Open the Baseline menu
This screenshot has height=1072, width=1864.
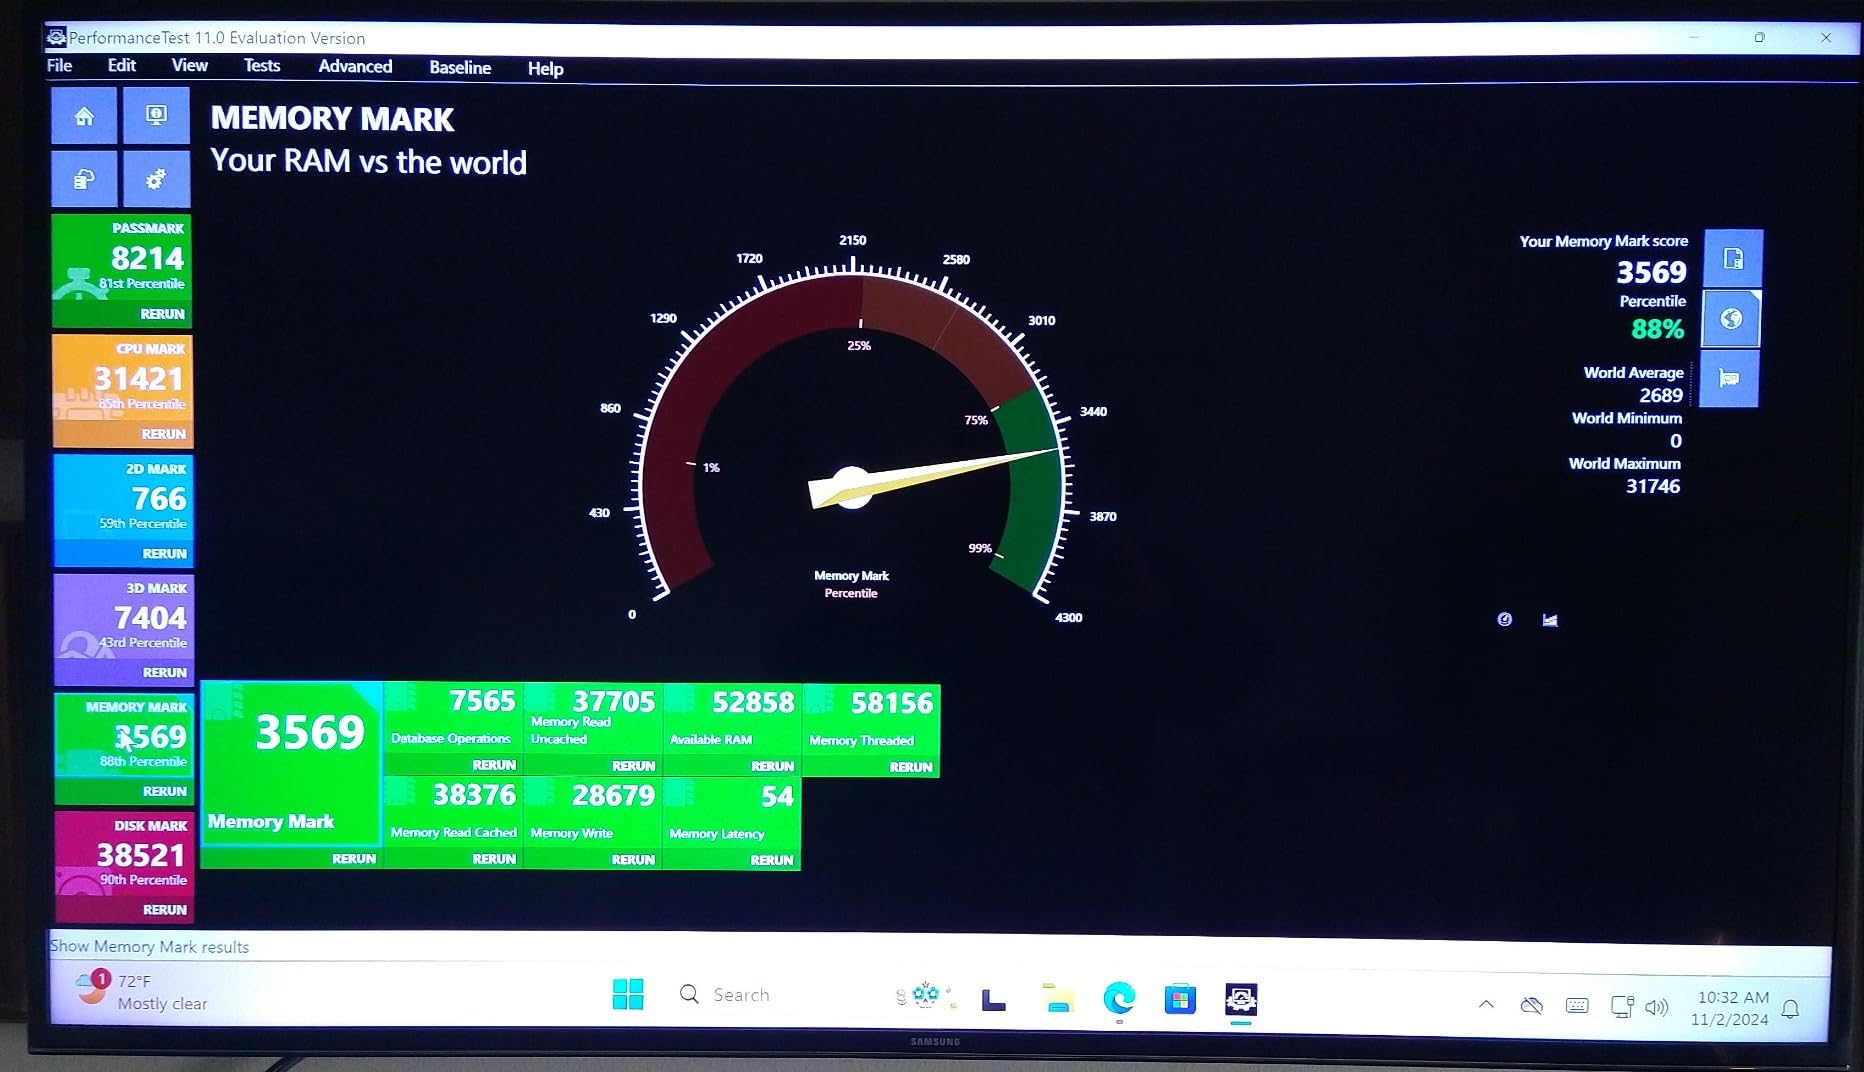pyautogui.click(x=460, y=68)
